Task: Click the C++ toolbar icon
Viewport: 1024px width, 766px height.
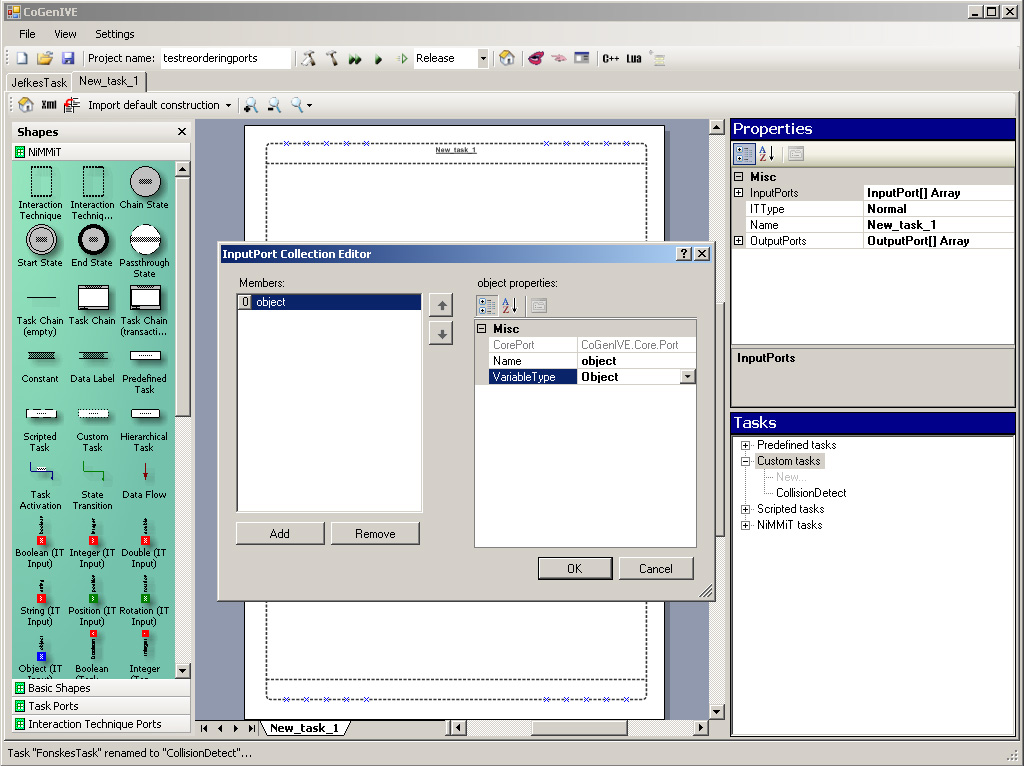Action: click(610, 59)
